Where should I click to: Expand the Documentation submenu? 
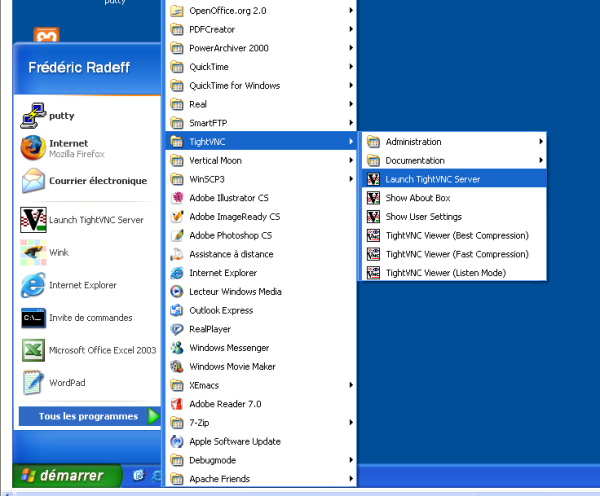click(454, 160)
